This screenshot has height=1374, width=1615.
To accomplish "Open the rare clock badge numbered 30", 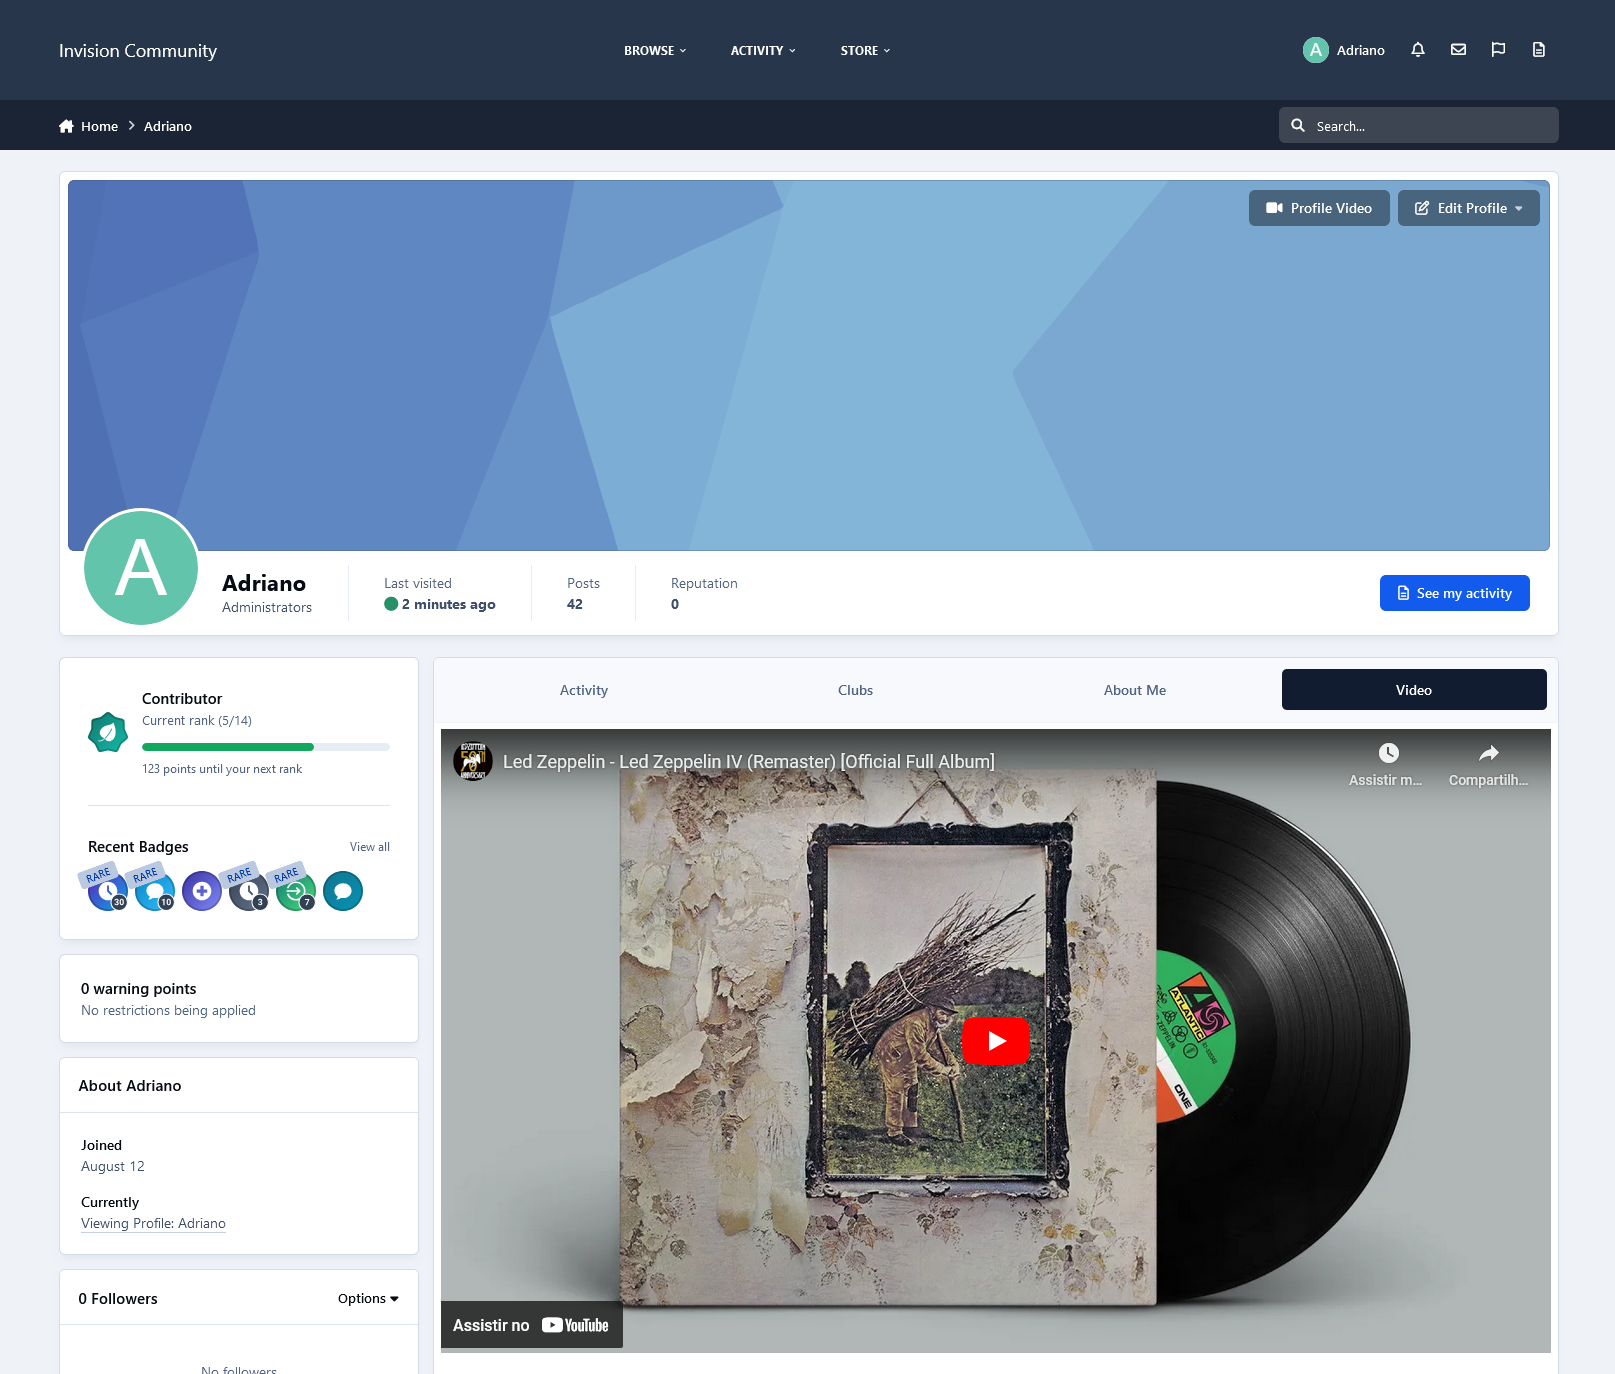I will [107, 890].
